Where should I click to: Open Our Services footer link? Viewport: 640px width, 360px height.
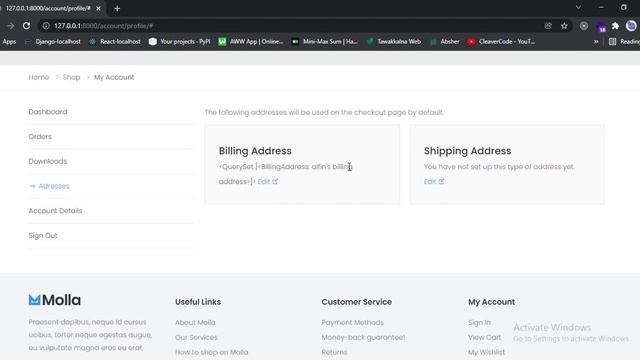pos(196,338)
